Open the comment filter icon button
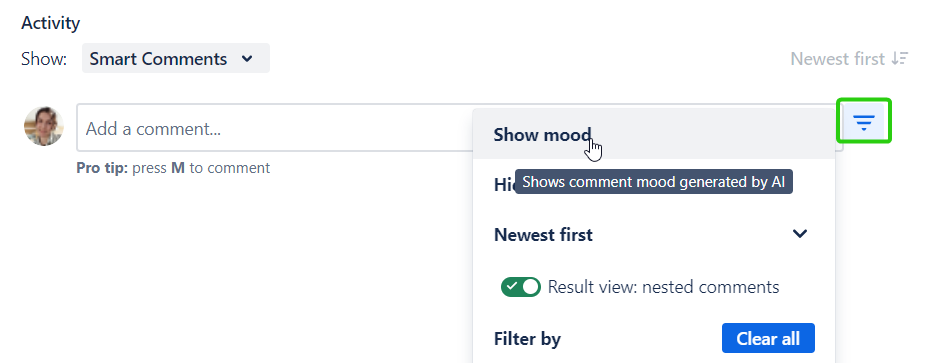Screen dimensions: 948x363 pos(864,122)
